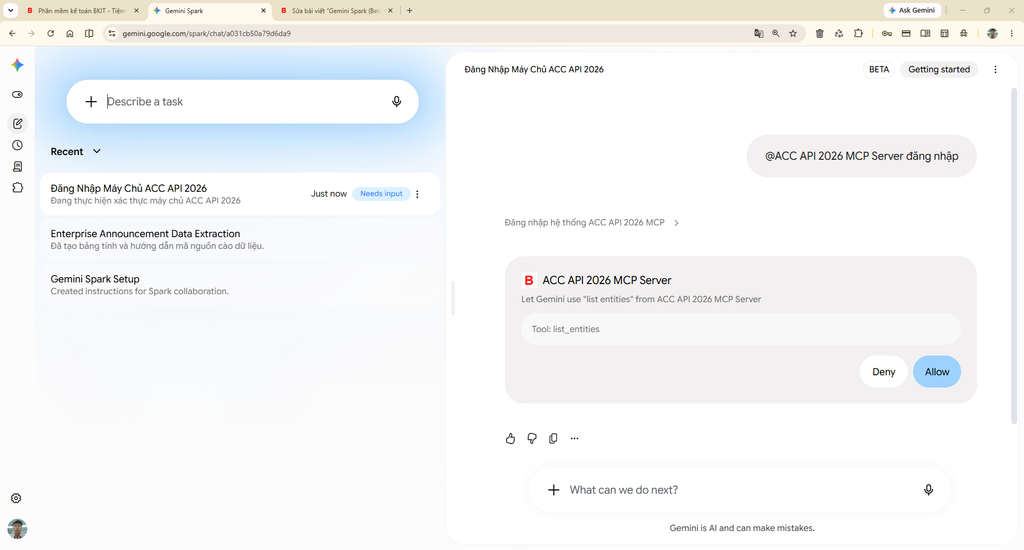This screenshot has height=550, width=1024.
Task: Click the Allow button
Action: [936, 372]
